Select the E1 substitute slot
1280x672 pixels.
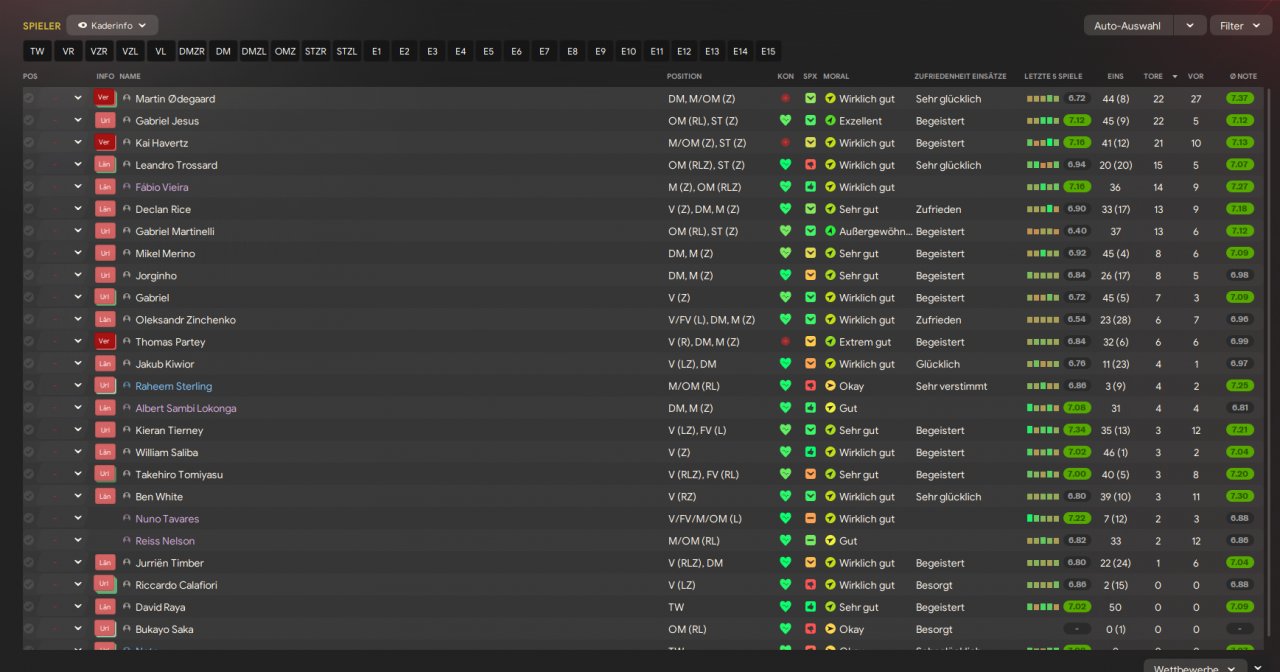click(376, 51)
